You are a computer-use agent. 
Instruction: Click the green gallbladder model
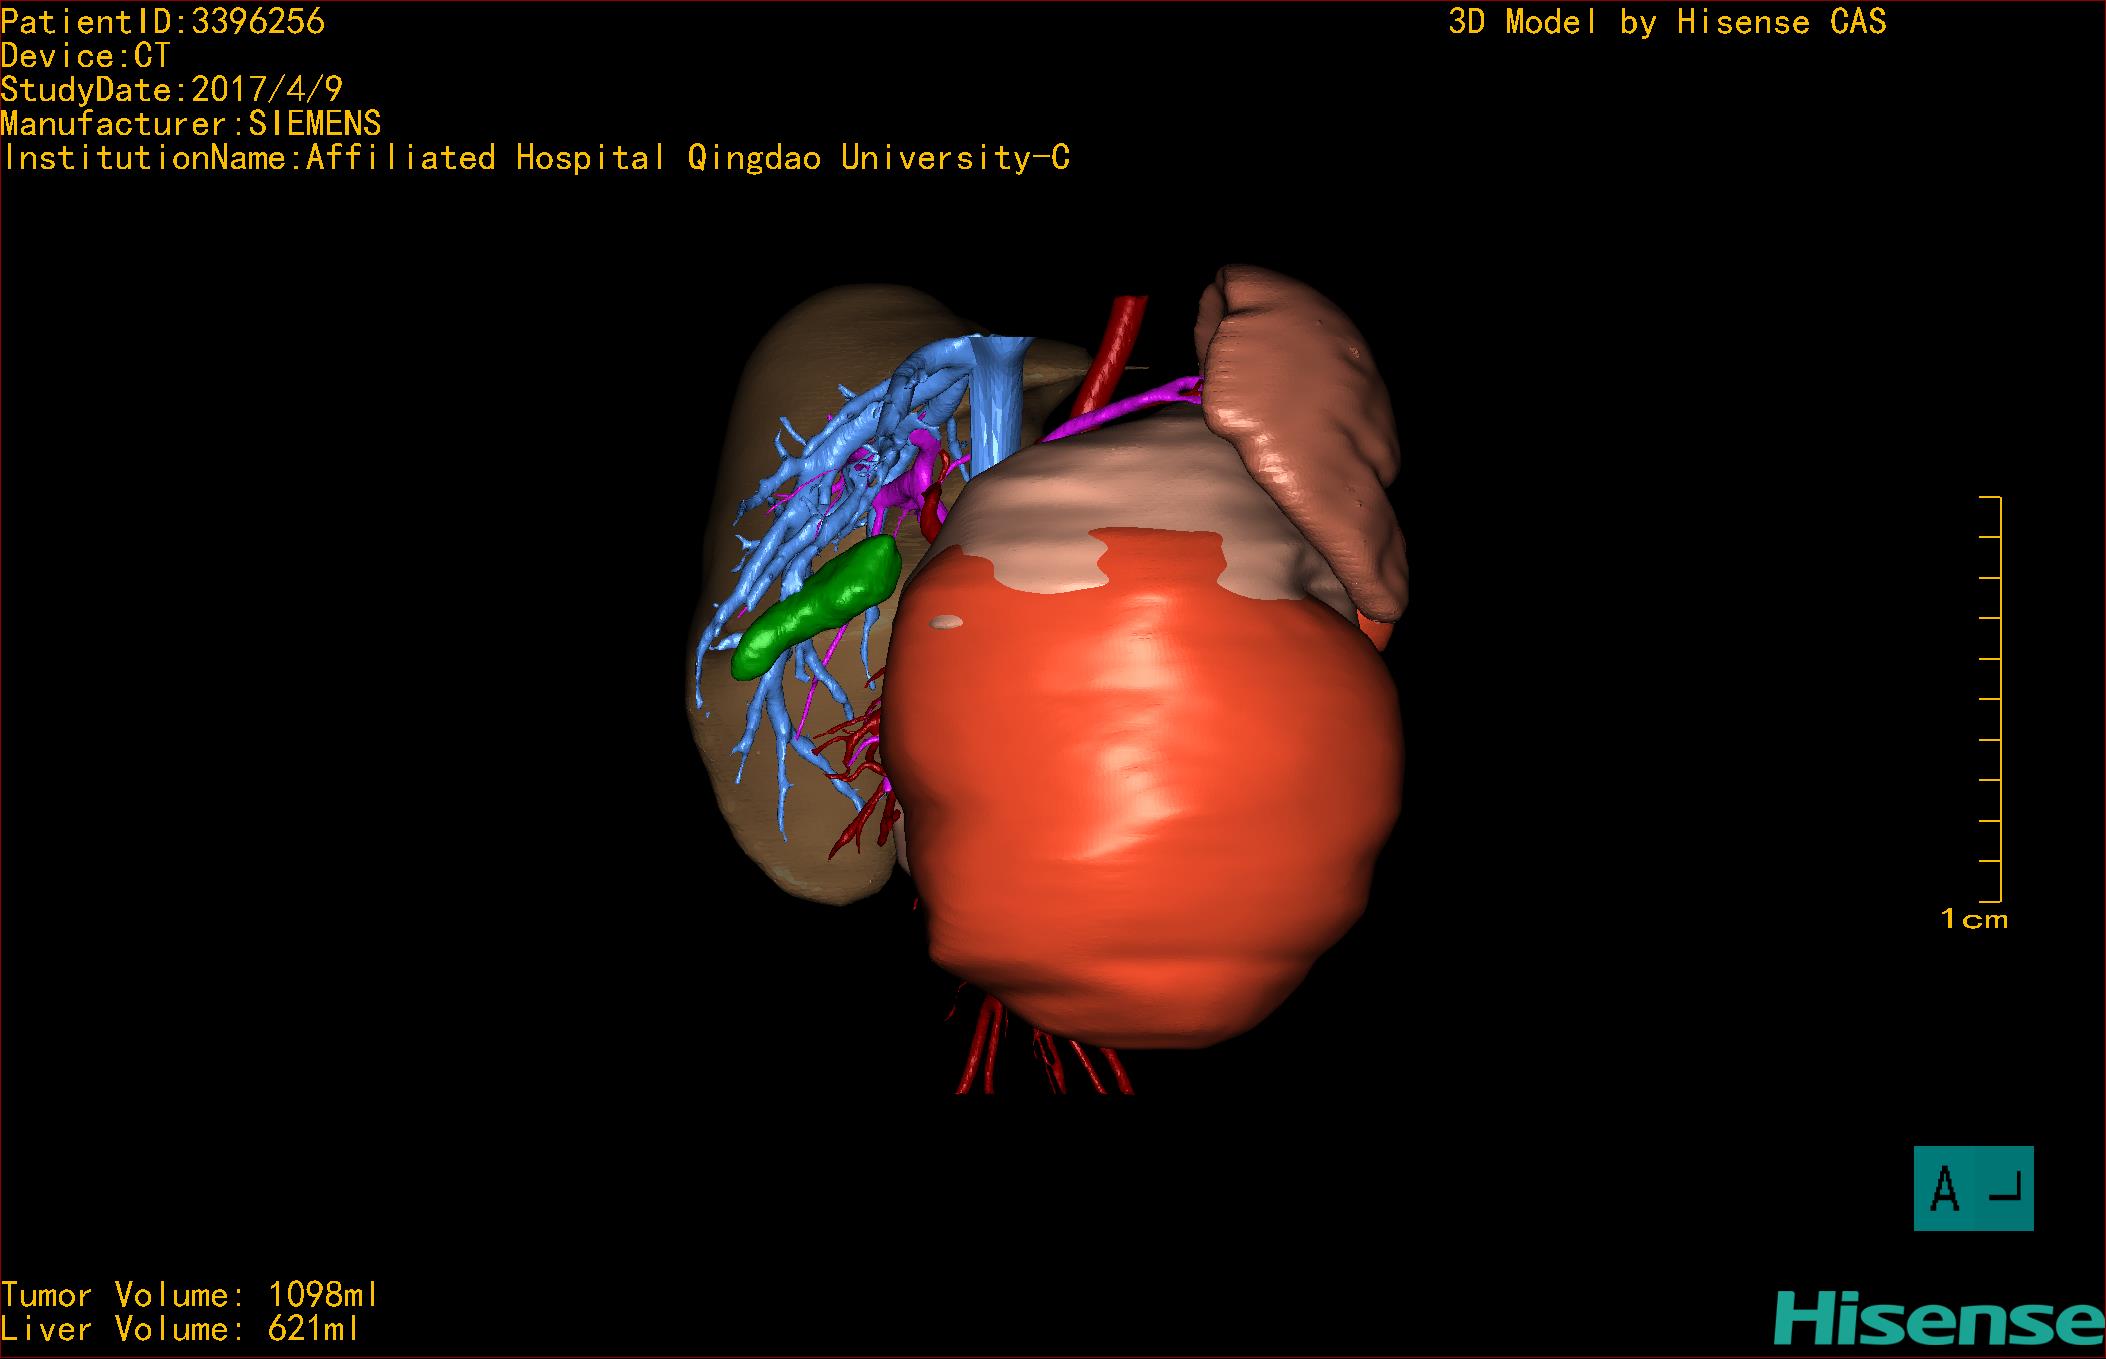point(818,607)
